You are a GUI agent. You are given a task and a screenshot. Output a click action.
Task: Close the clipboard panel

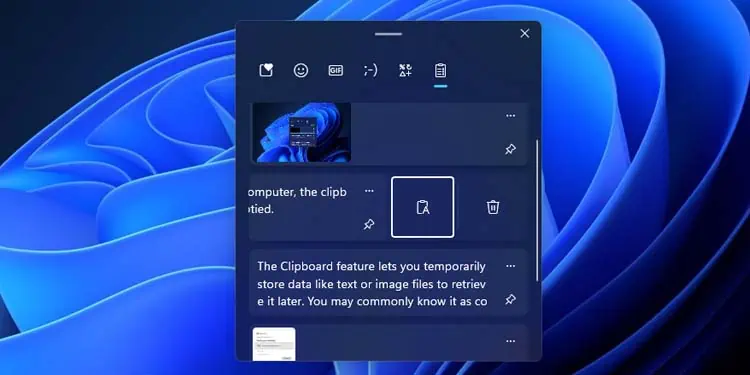coord(525,33)
